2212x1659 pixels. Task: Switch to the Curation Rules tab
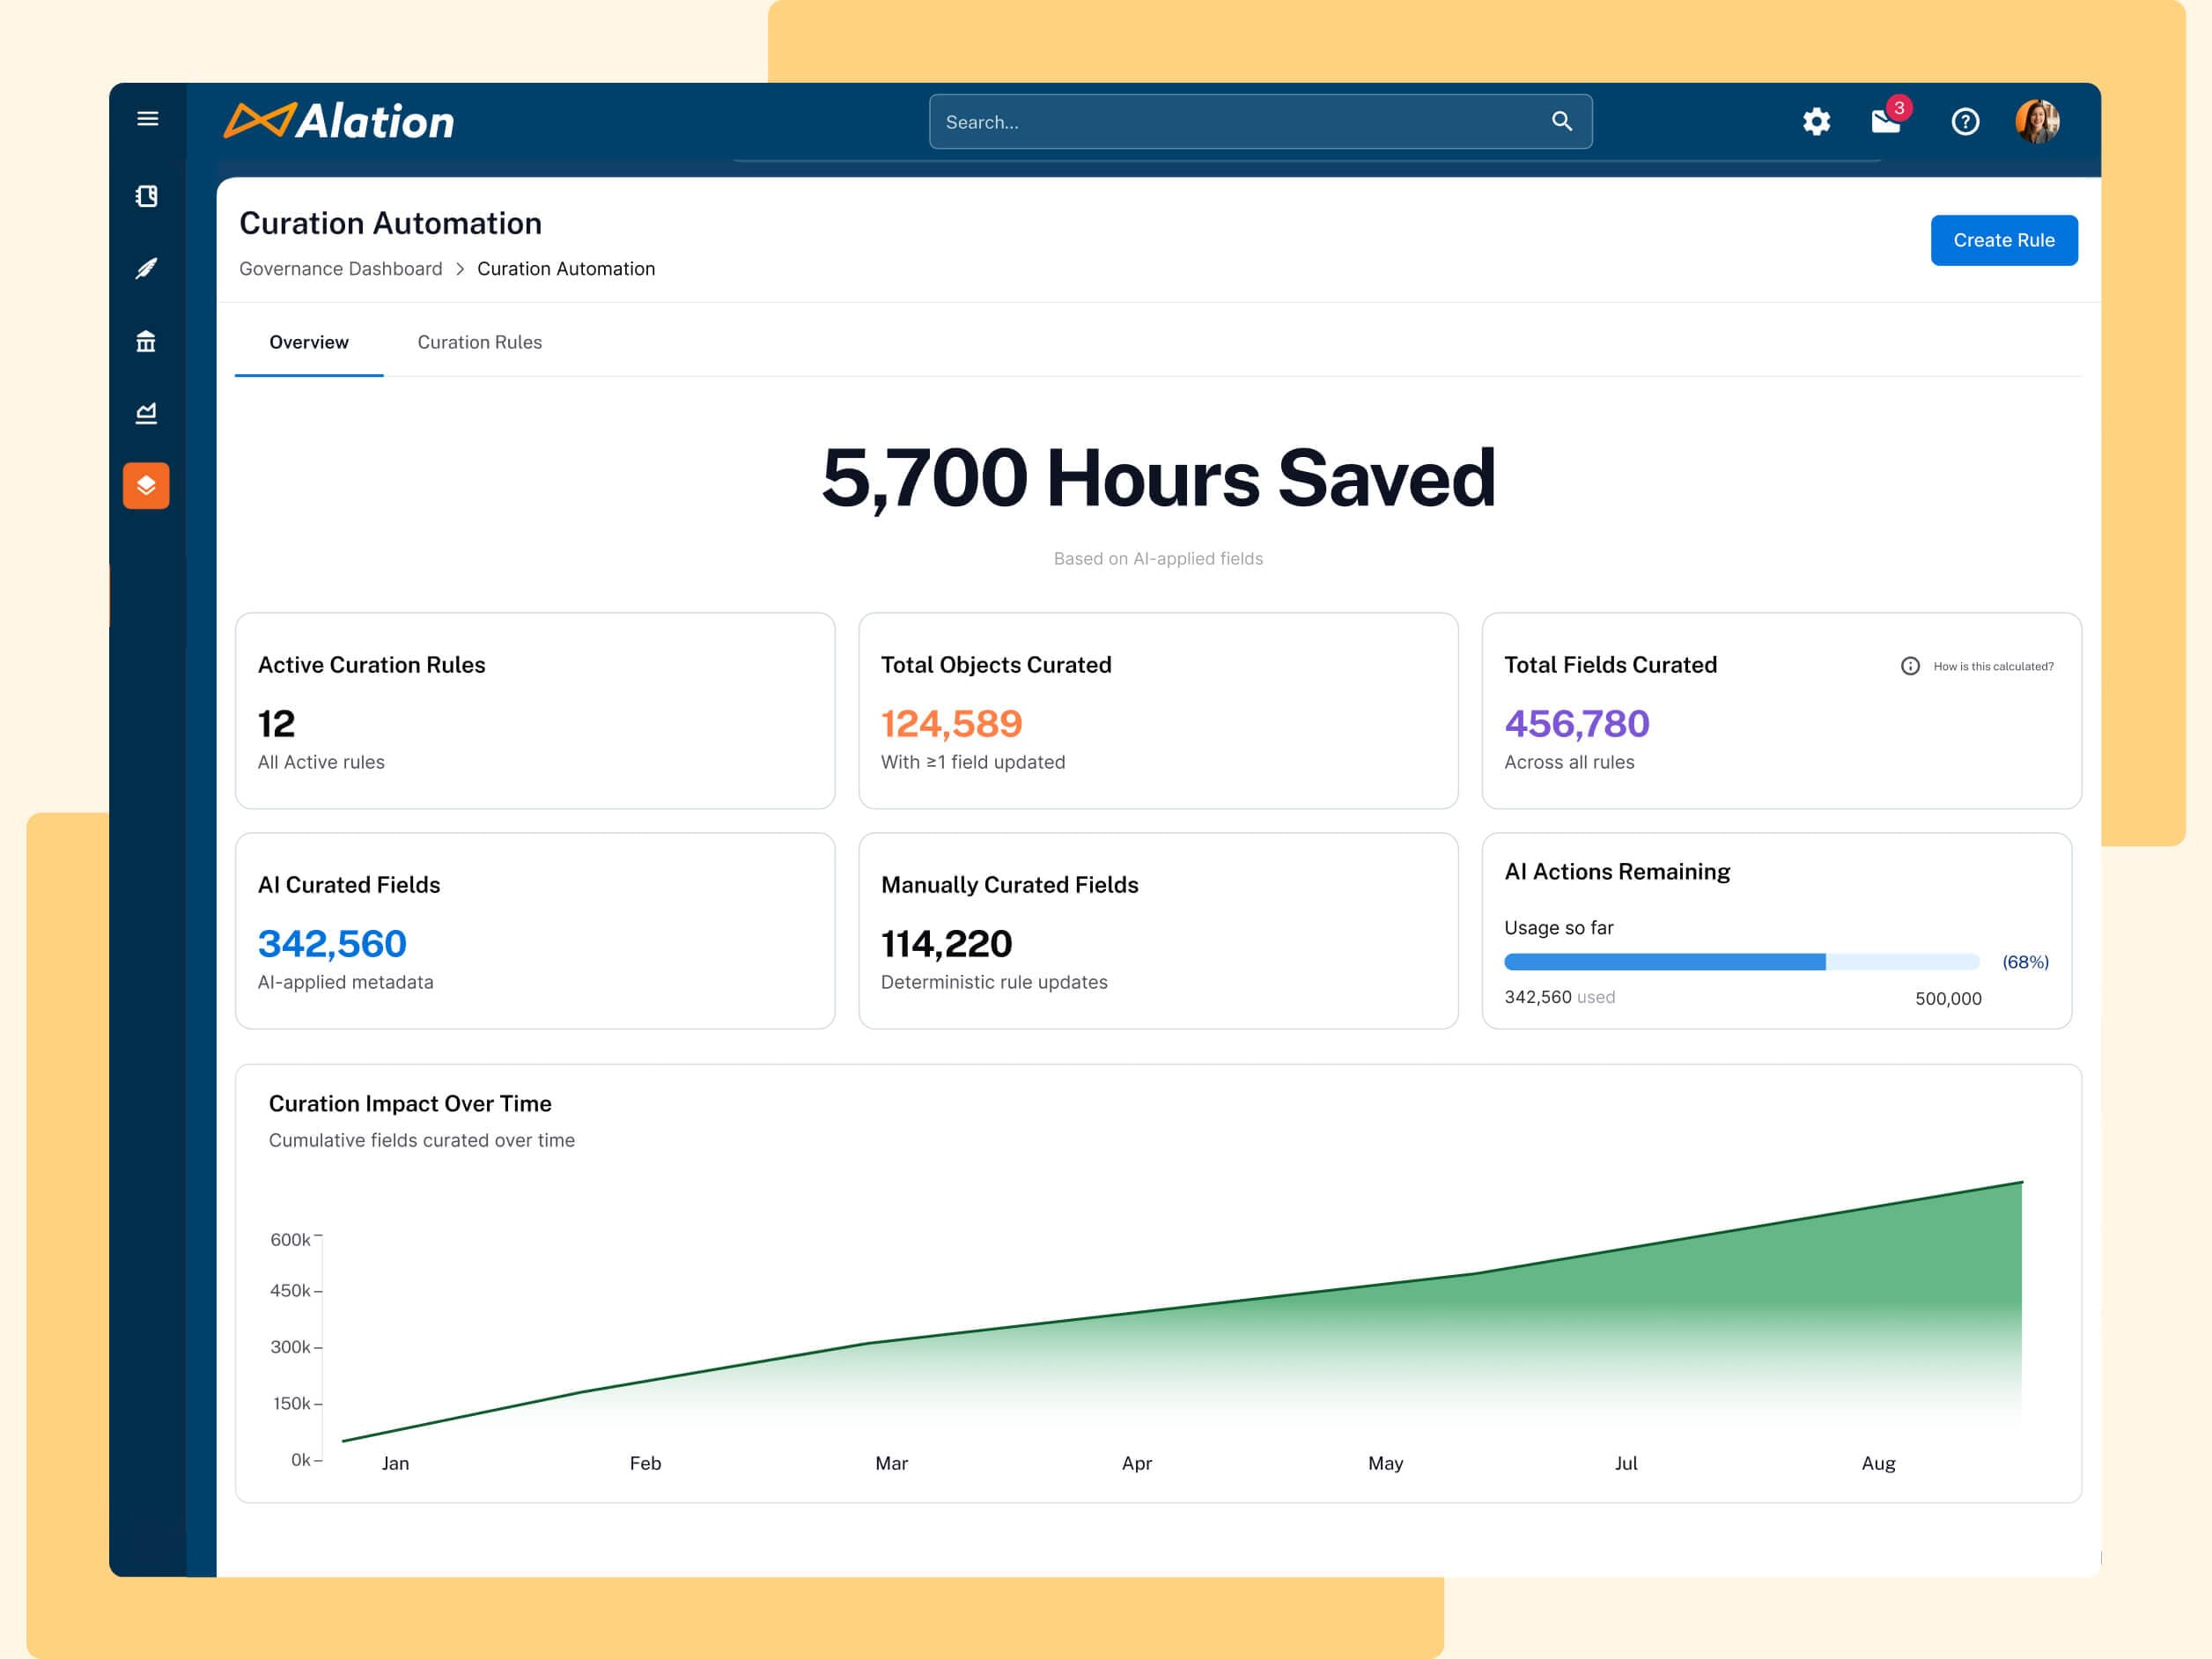(x=479, y=342)
